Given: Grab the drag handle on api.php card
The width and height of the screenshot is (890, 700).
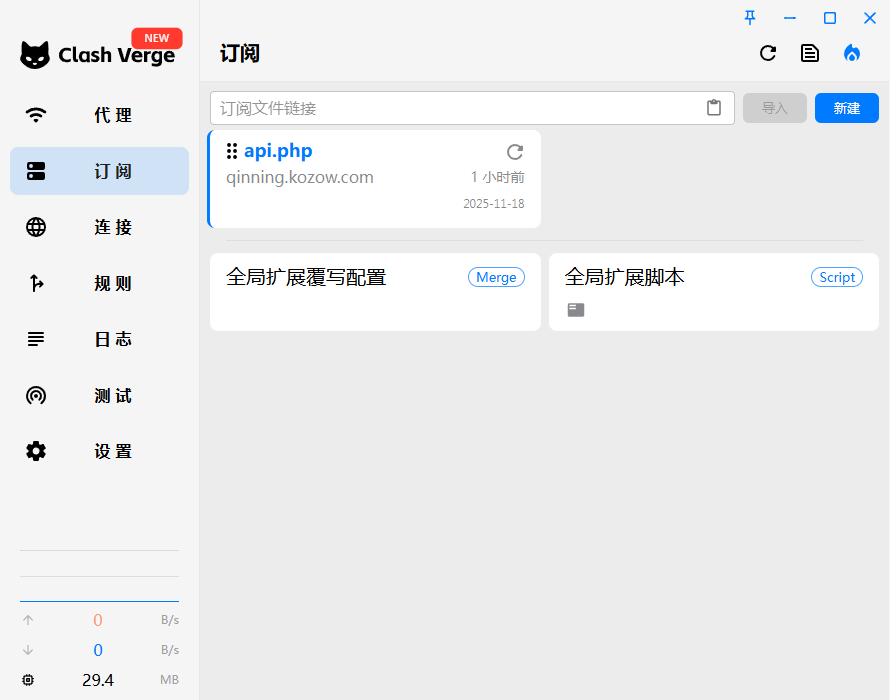Looking at the screenshot, I should (232, 151).
